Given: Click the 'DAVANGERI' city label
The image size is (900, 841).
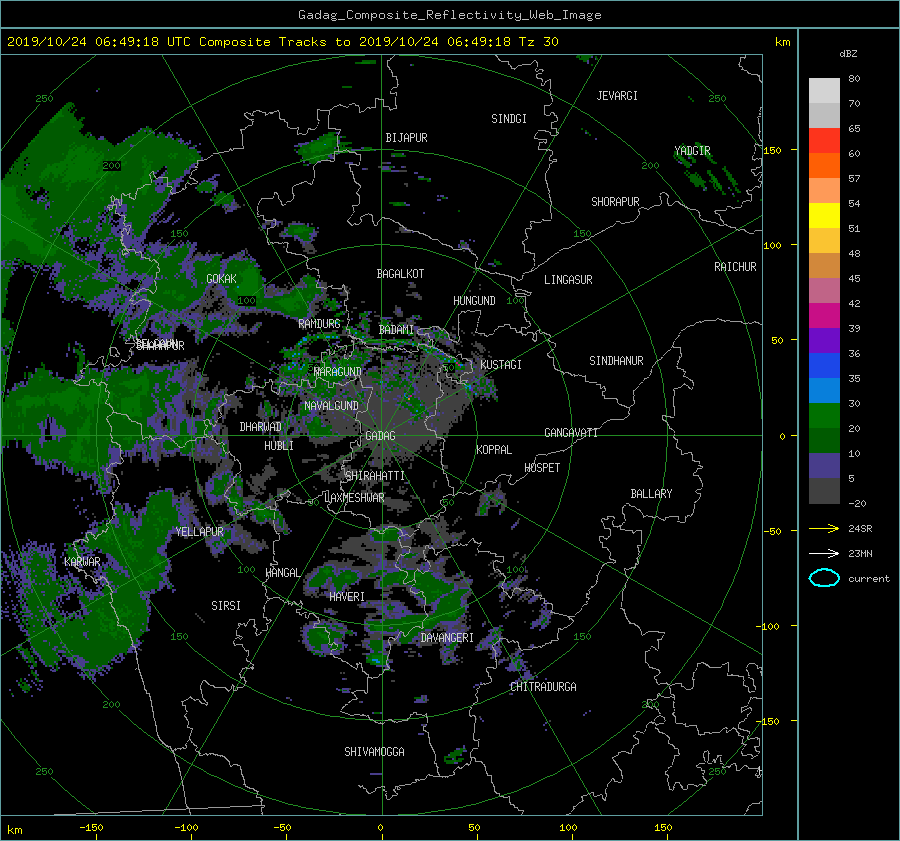Looking at the screenshot, I should pos(447,638).
